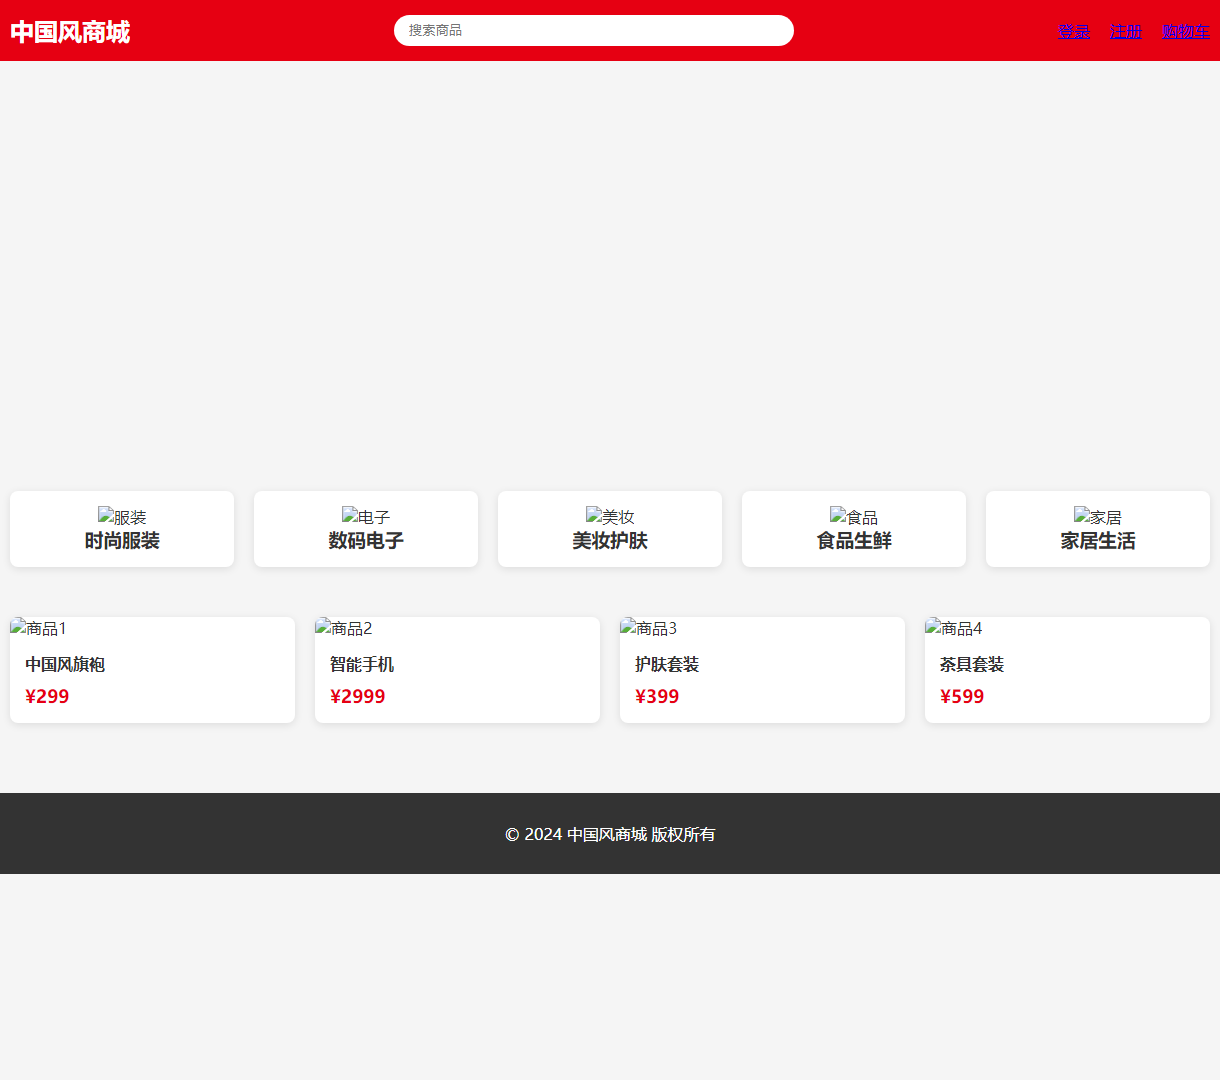Click the 食品 category icon
The image size is (1220, 1080).
coord(854,517)
